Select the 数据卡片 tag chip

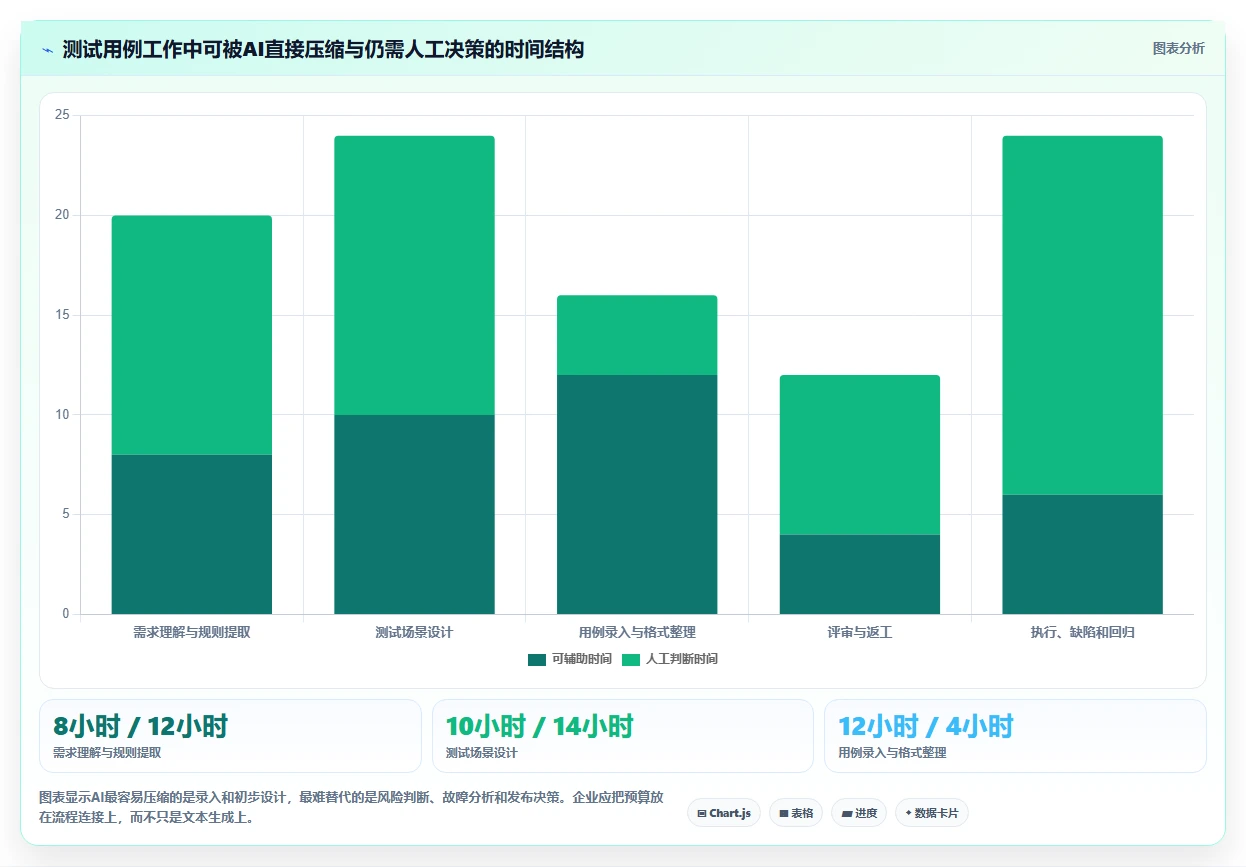[932, 813]
